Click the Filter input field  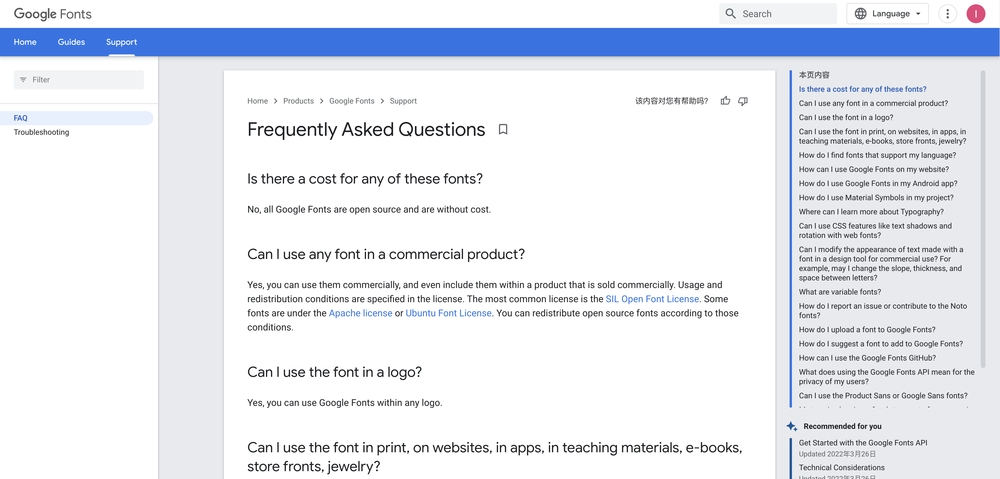point(79,80)
